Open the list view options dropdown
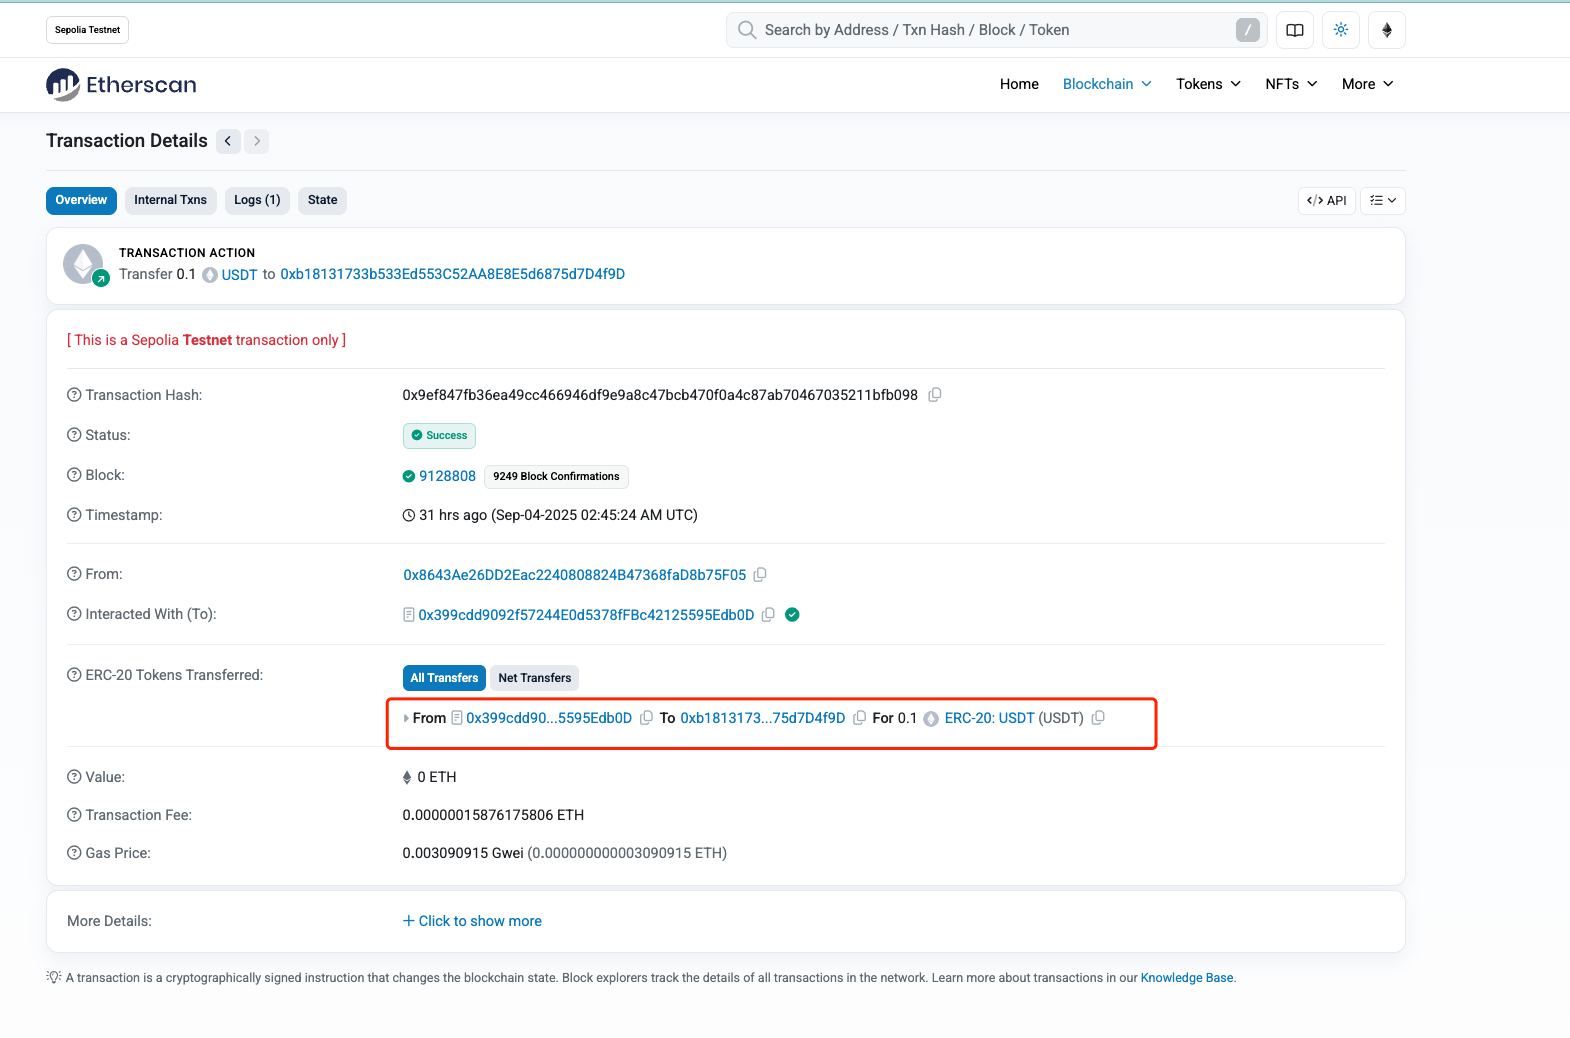The height and width of the screenshot is (1038, 1570). [x=1383, y=201]
